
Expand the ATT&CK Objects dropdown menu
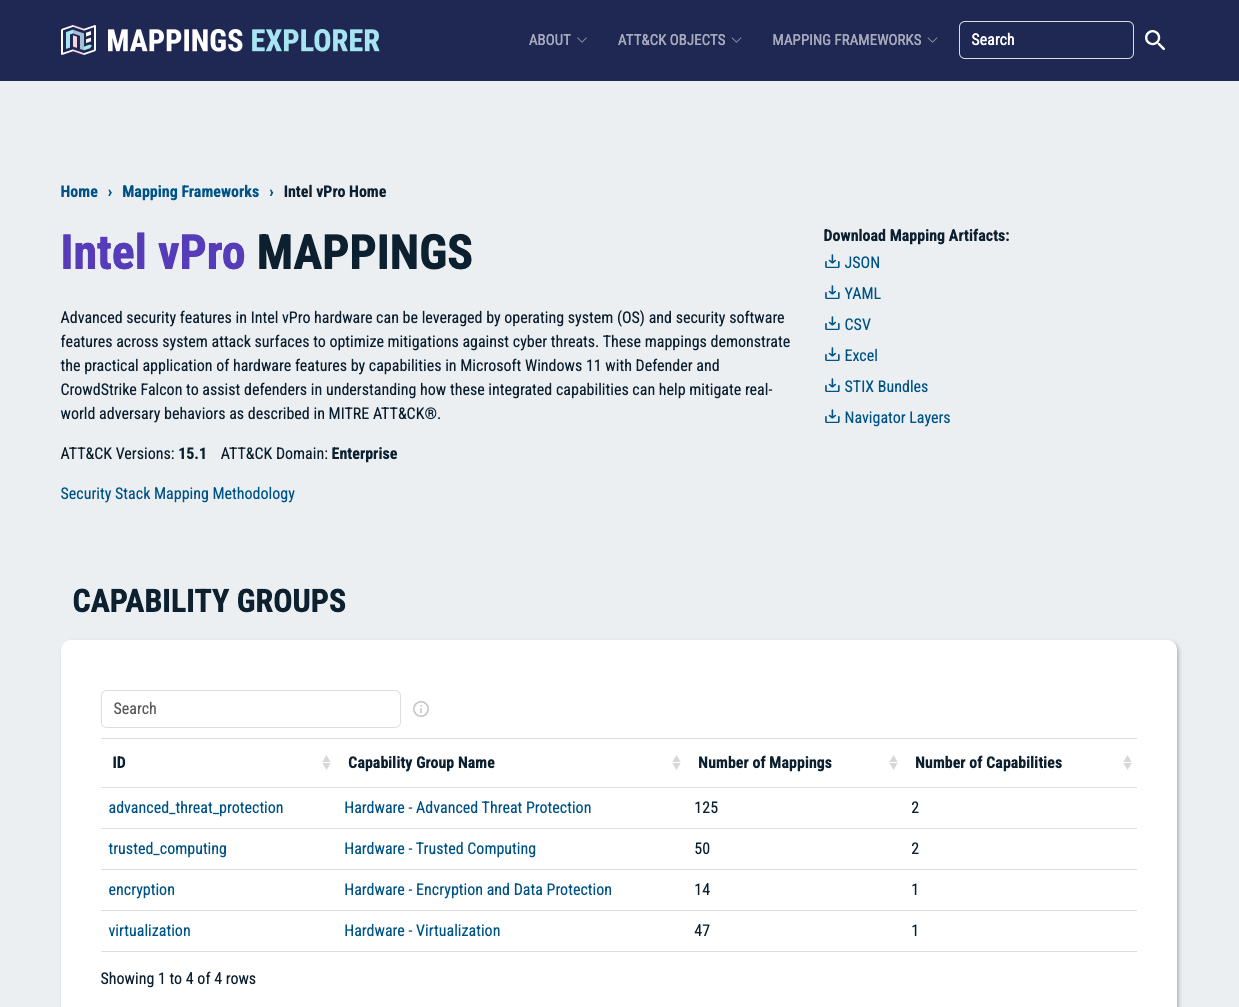click(x=679, y=40)
